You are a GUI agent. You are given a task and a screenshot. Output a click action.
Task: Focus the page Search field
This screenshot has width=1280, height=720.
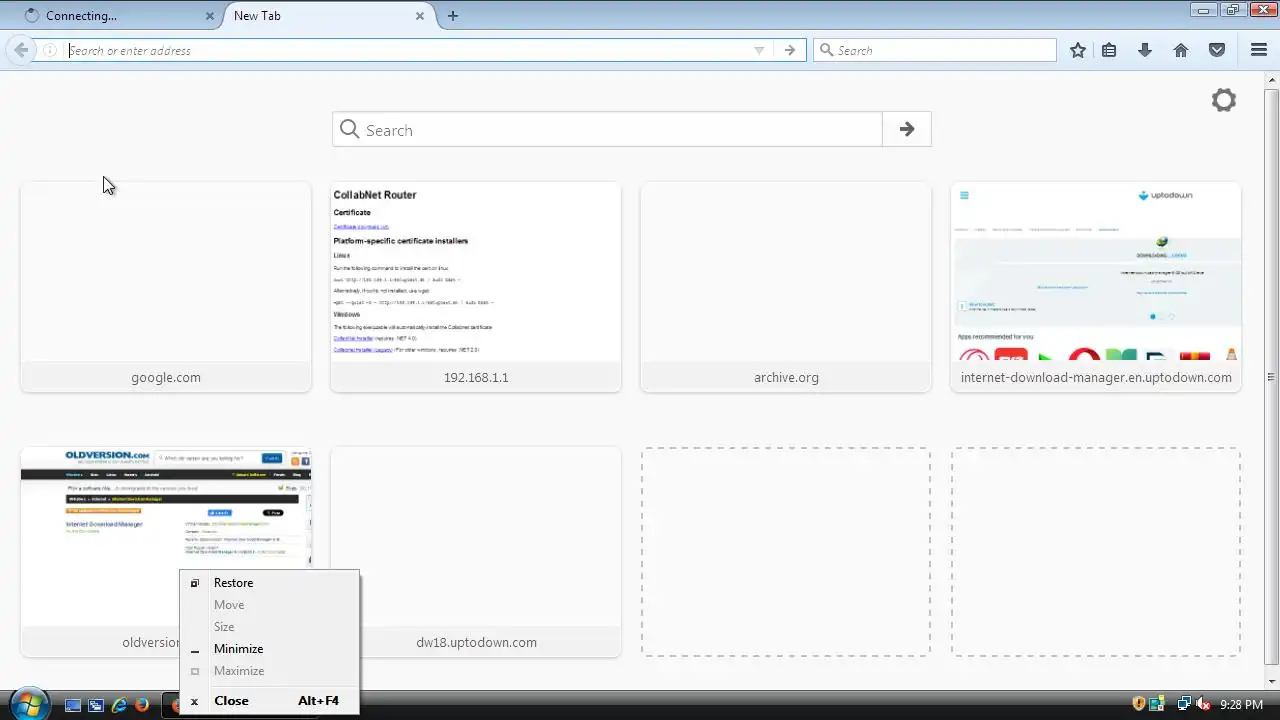pyautogui.click(x=608, y=129)
